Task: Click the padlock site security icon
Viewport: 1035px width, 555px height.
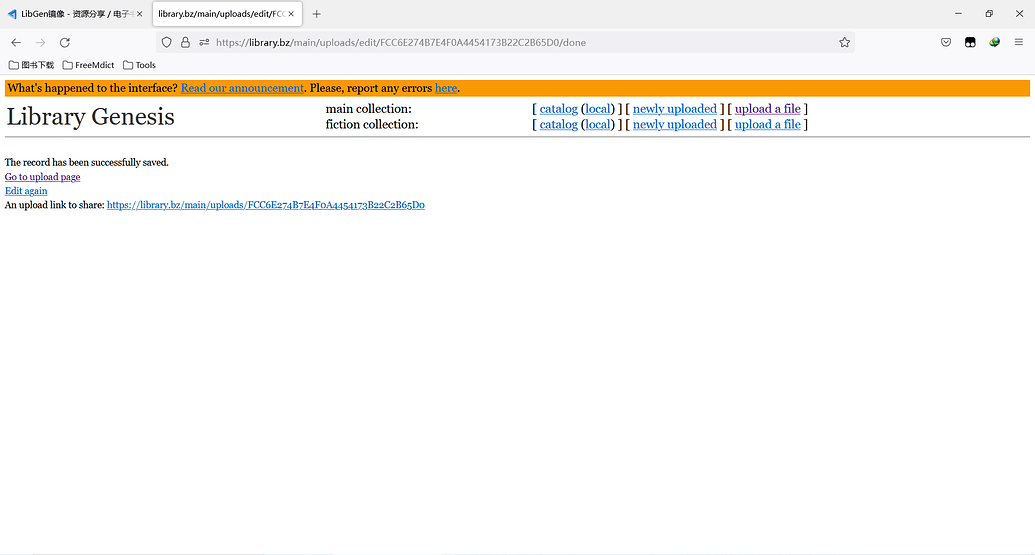Action: click(185, 42)
